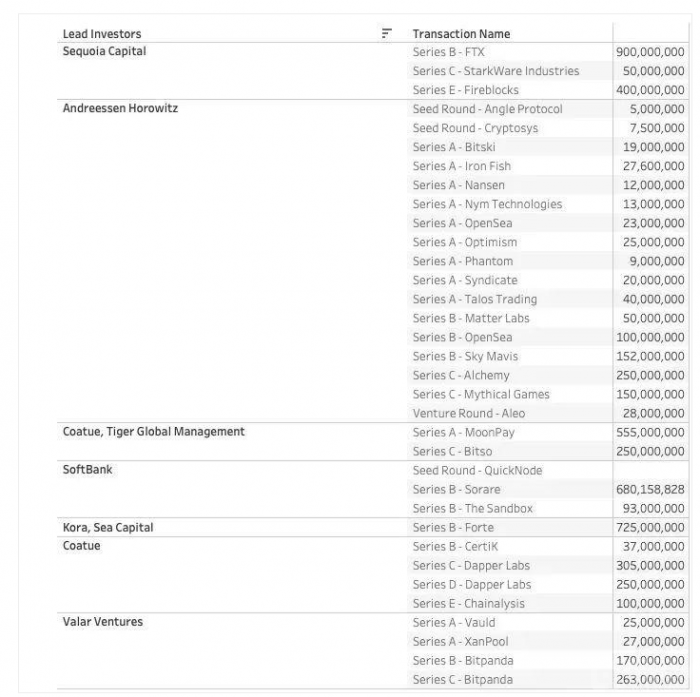Image resolution: width=700 pixels, height=697 pixels.
Task: Select the Valar Ventures investor row
Action: pyautogui.click(x=103, y=622)
